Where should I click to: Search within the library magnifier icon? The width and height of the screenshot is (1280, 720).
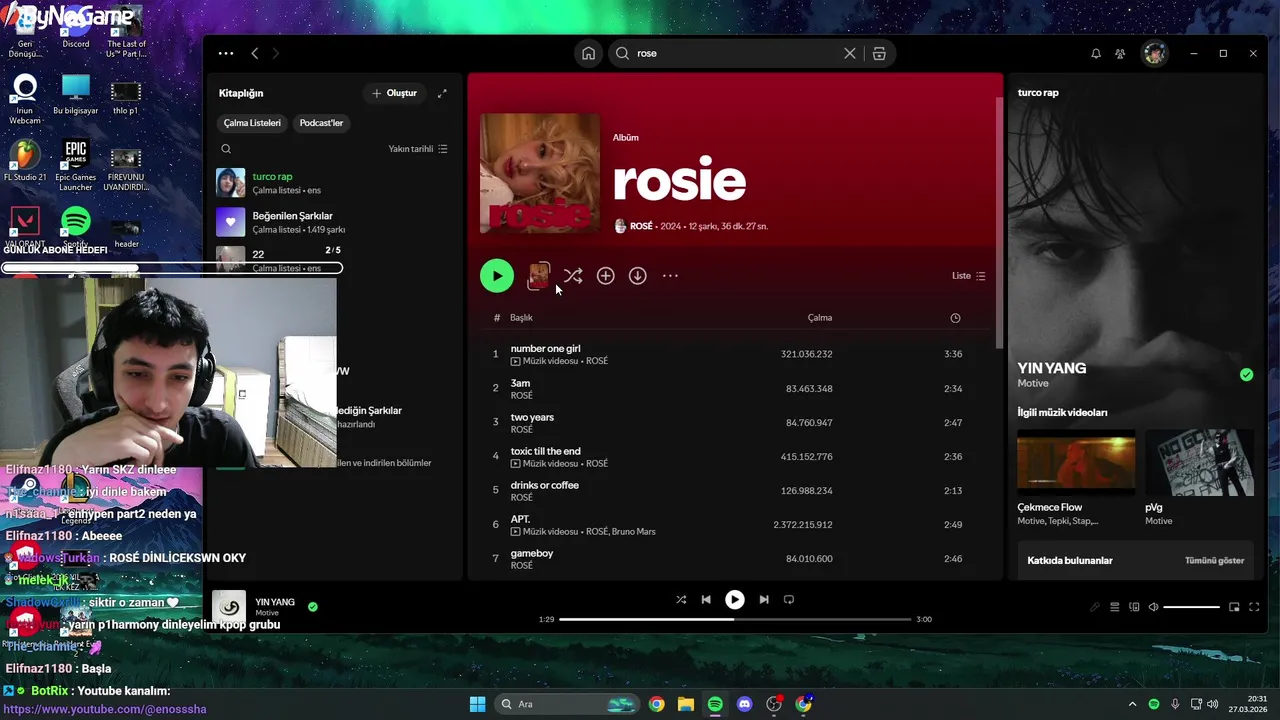(x=226, y=149)
